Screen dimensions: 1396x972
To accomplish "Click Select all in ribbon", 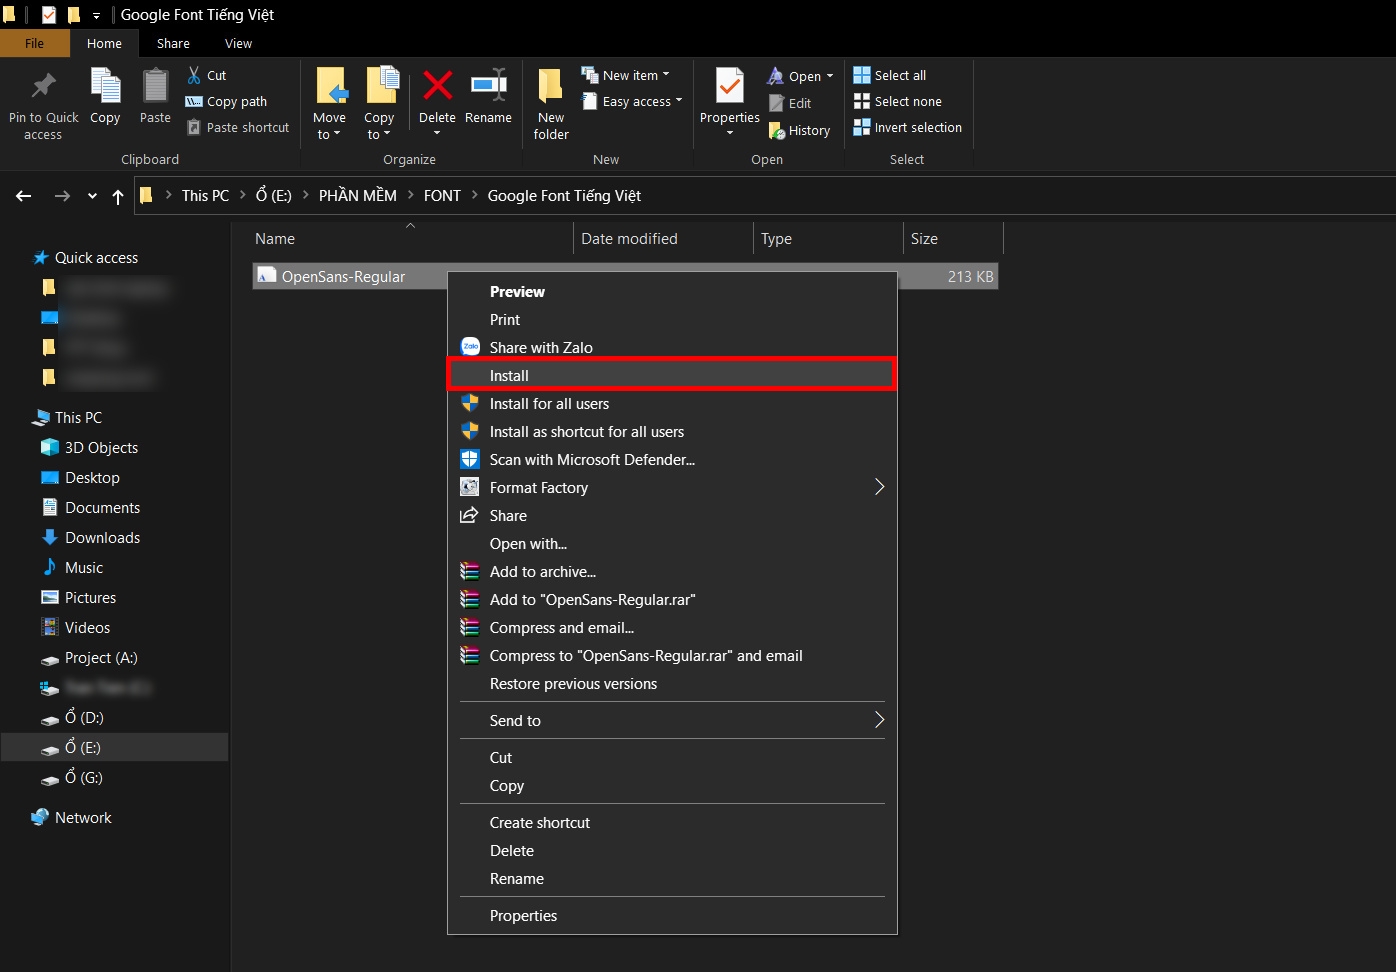I will pyautogui.click(x=890, y=75).
